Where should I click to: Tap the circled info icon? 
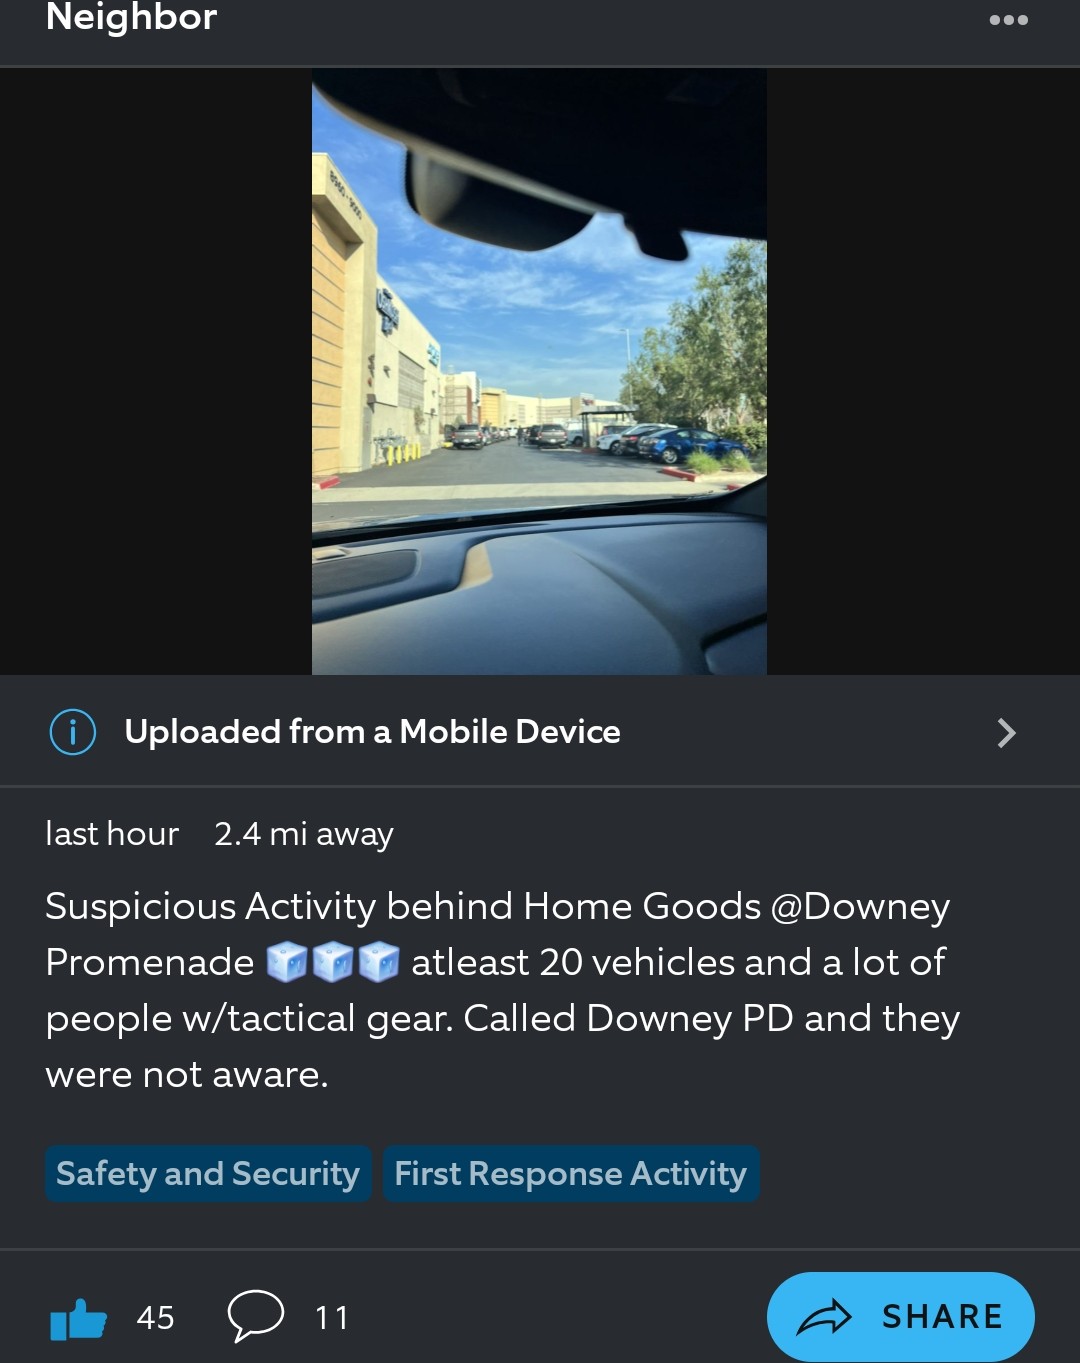pos(73,732)
